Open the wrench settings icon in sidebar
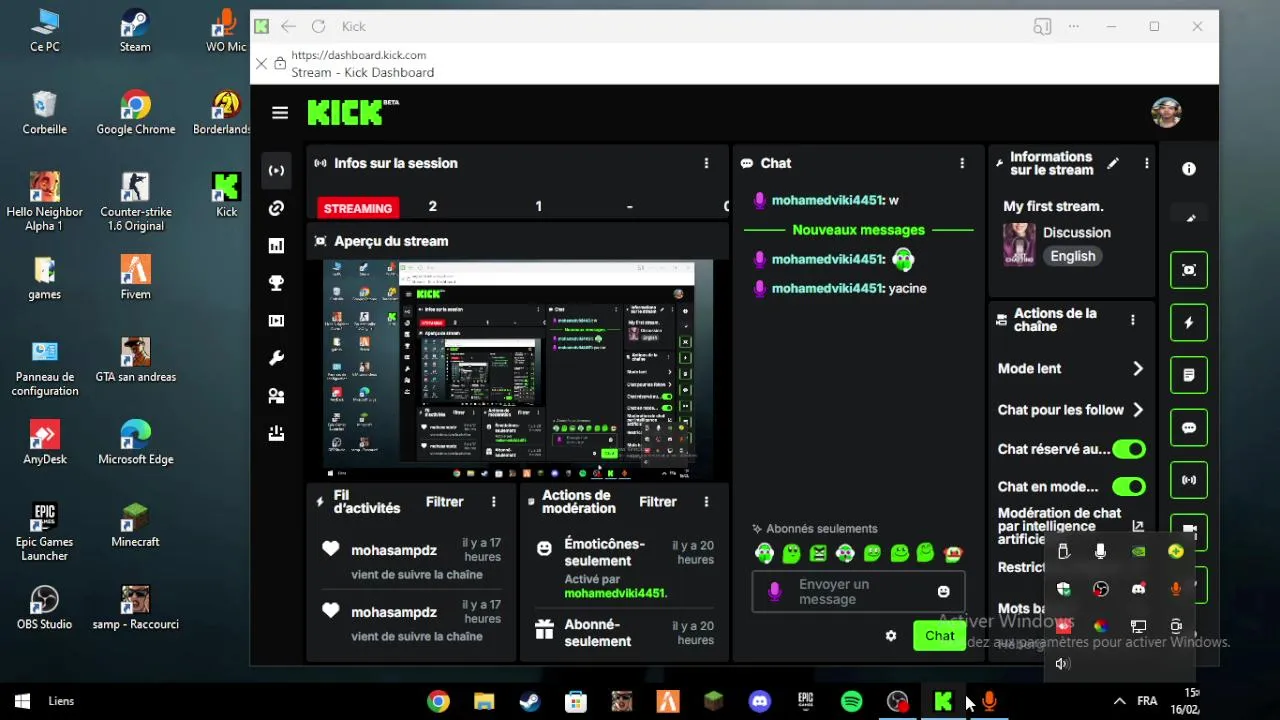Screen dimensions: 1280x720 click(277, 358)
